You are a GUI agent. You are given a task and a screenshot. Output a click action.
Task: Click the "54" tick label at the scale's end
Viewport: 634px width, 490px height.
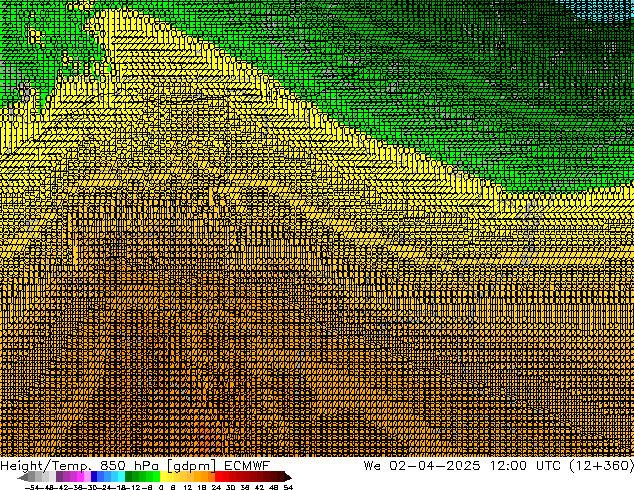[x=288, y=487]
